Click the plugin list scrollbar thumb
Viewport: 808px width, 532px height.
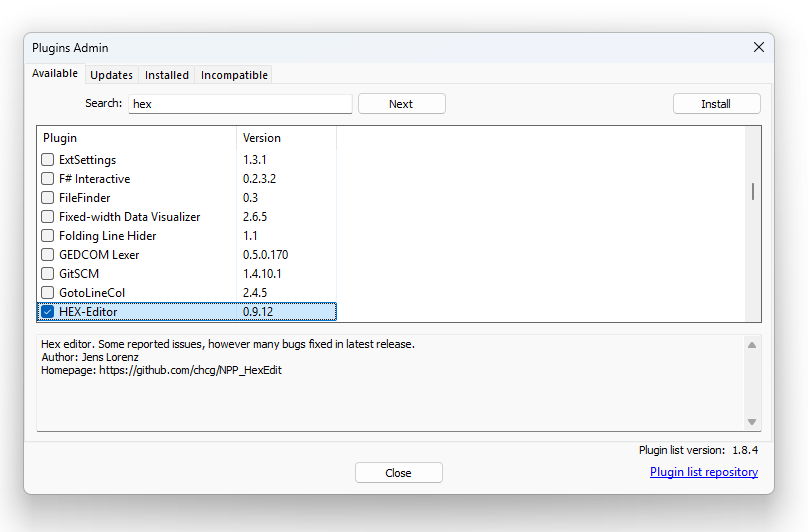click(x=753, y=191)
